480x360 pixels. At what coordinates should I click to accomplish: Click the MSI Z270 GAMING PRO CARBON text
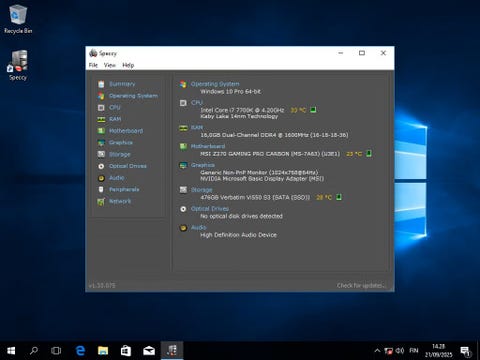(270, 154)
